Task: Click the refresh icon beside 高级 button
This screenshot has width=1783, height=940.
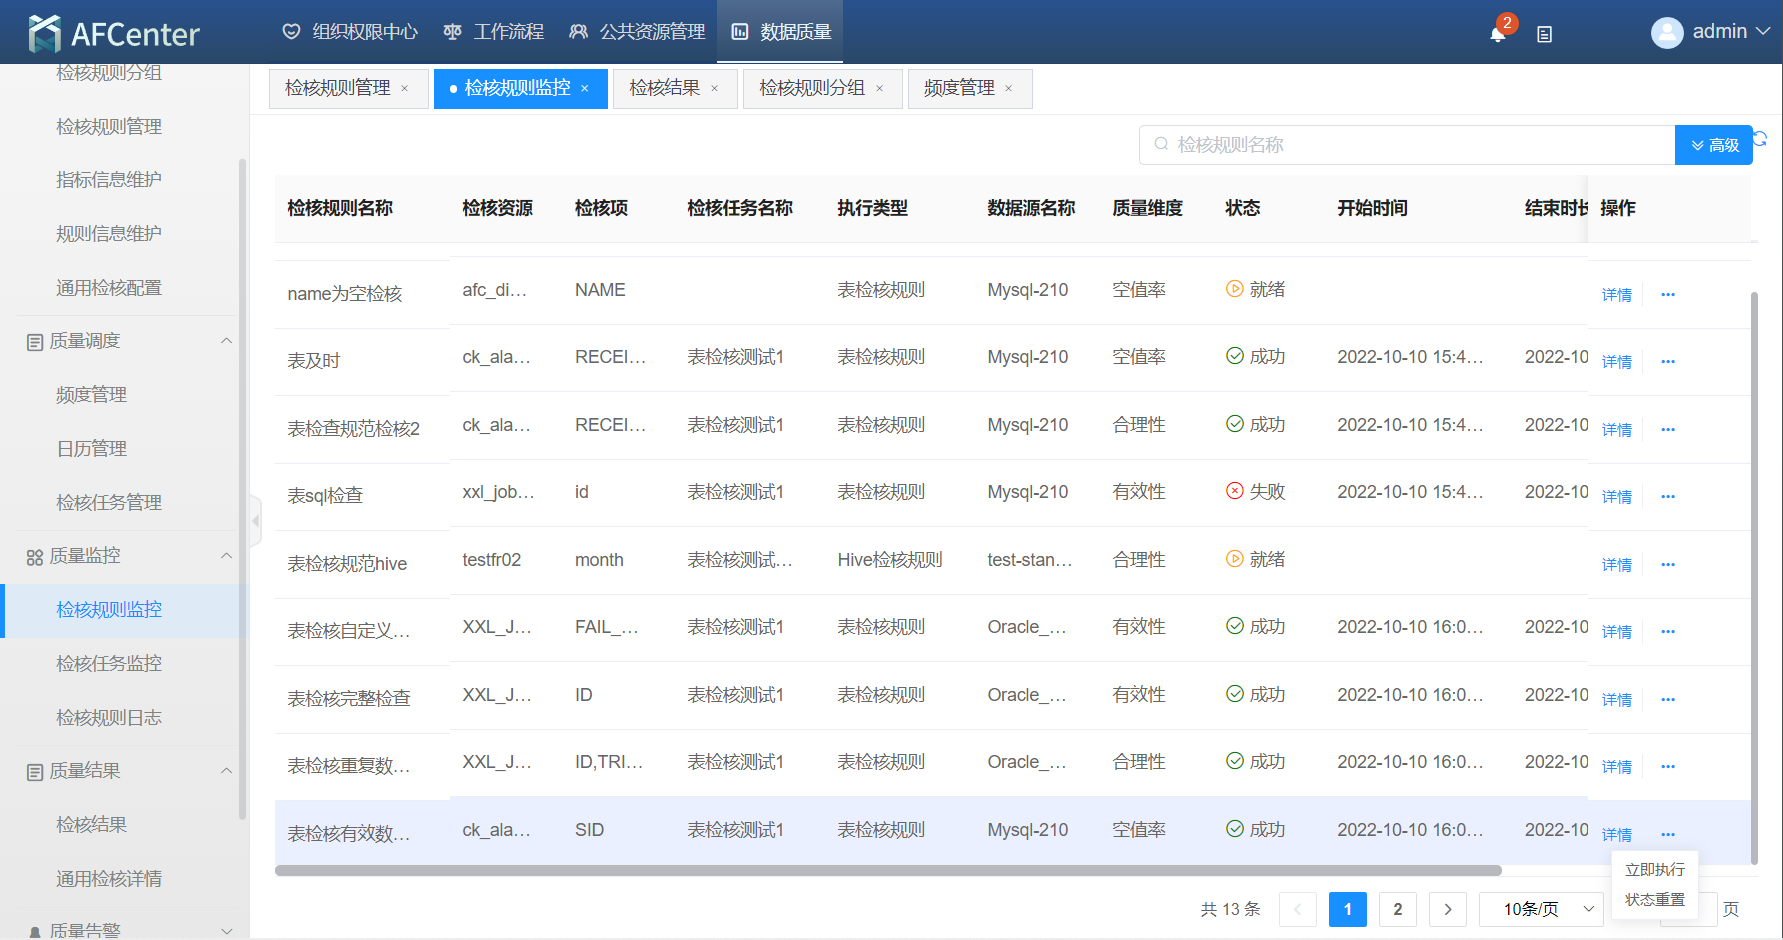Action: tap(1760, 139)
